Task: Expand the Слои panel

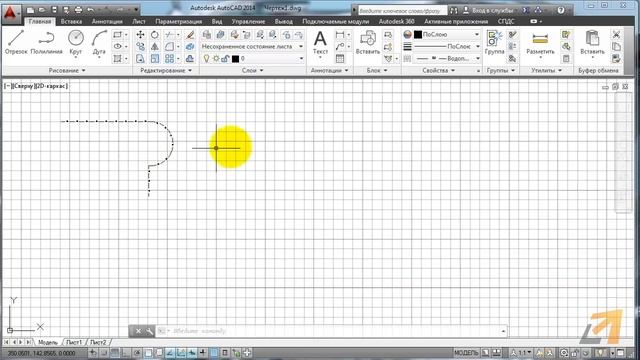Action: tap(253, 71)
